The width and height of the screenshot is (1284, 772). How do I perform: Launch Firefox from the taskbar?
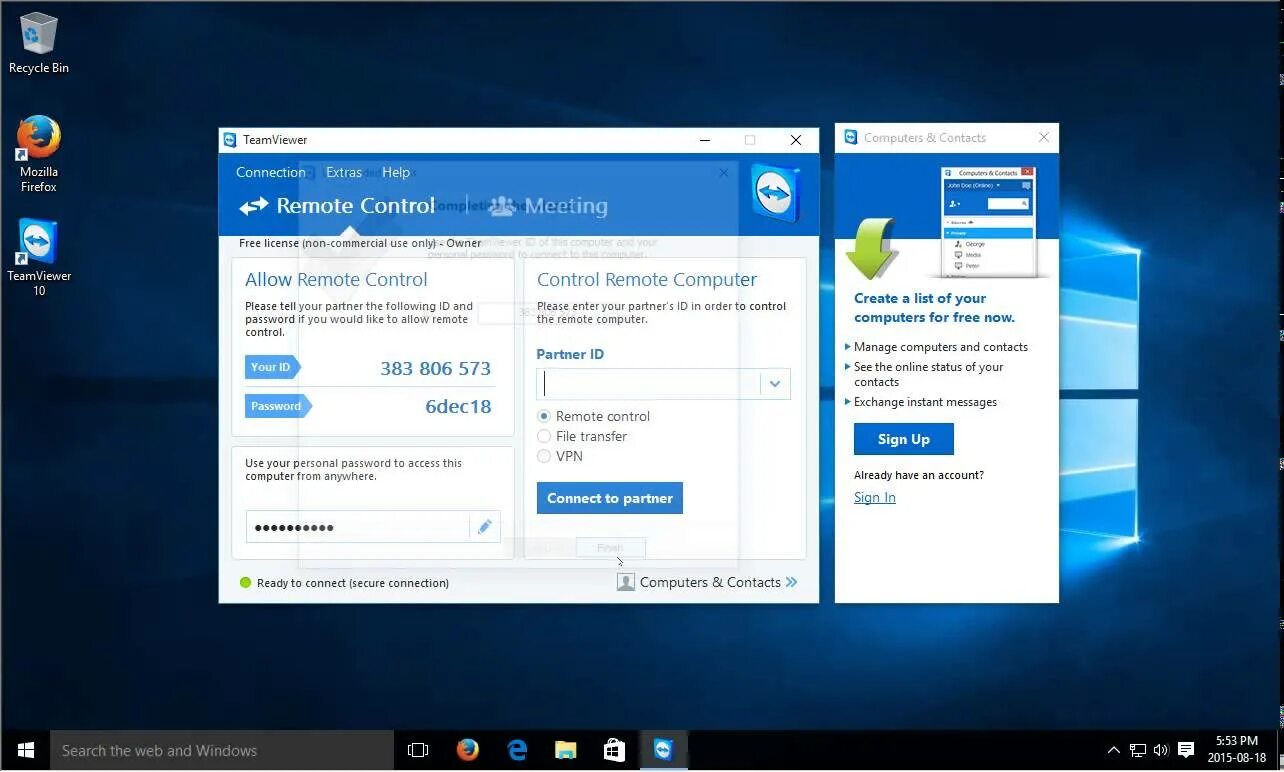(467, 749)
